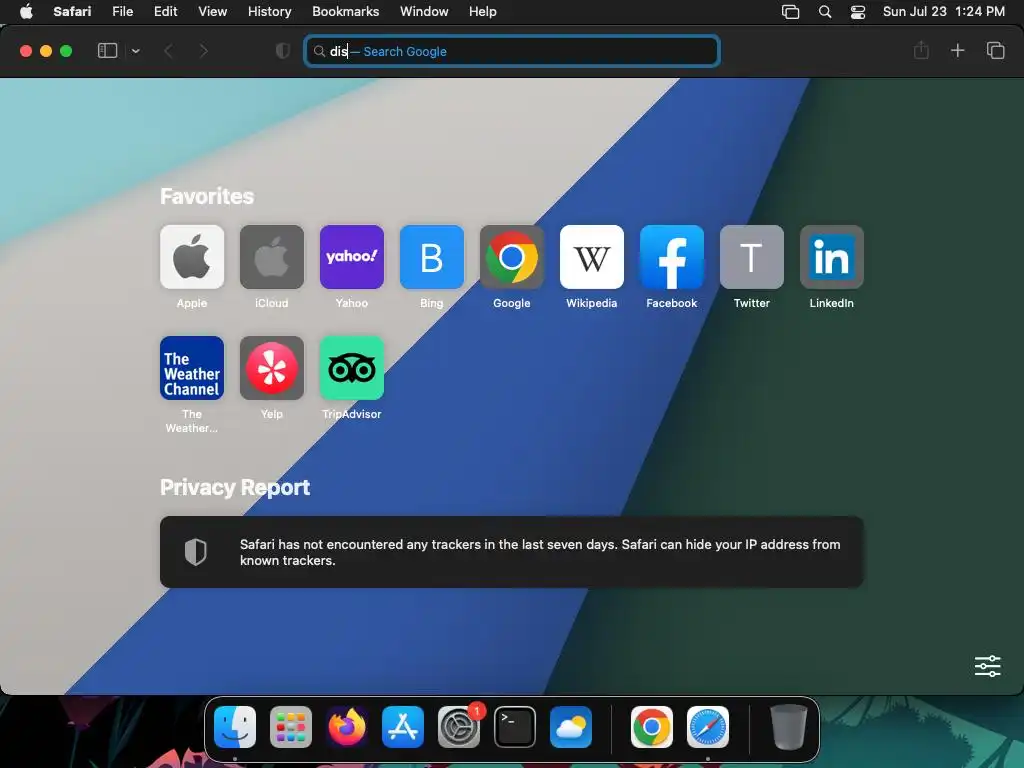Open App Store from the Dock
Screen dimensions: 1024x768
(x=402, y=726)
